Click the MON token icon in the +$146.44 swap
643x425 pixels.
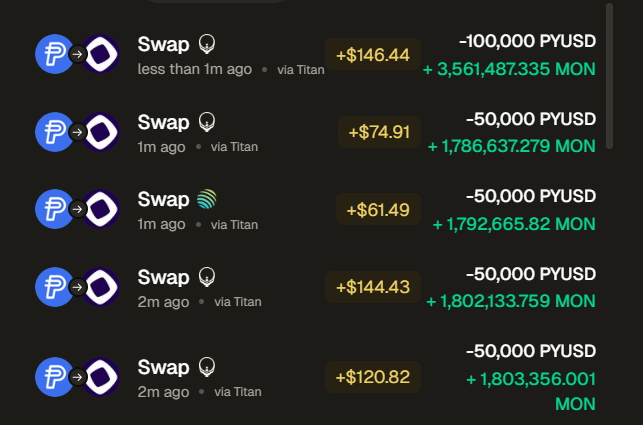click(x=102, y=54)
